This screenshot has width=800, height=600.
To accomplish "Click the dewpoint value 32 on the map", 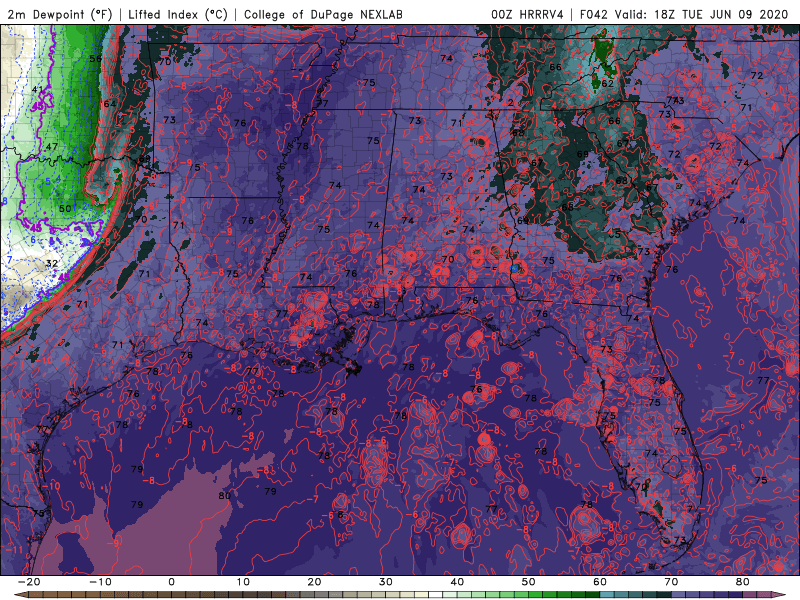I will pyautogui.click(x=52, y=264).
